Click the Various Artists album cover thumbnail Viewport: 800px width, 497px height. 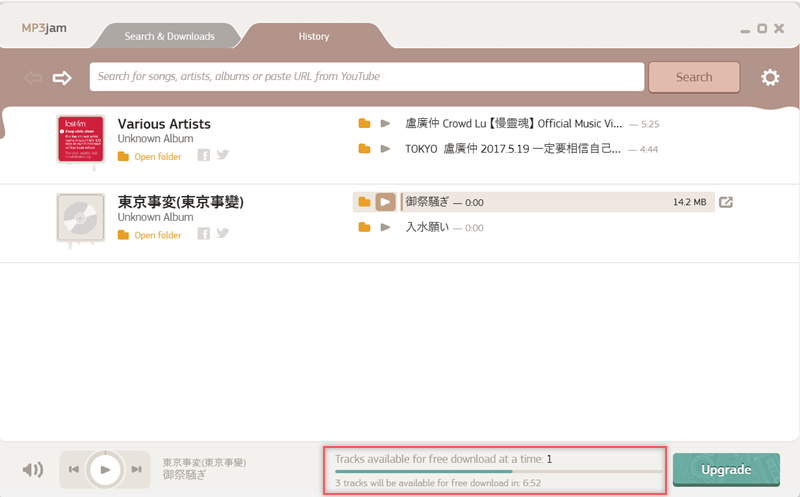81,139
